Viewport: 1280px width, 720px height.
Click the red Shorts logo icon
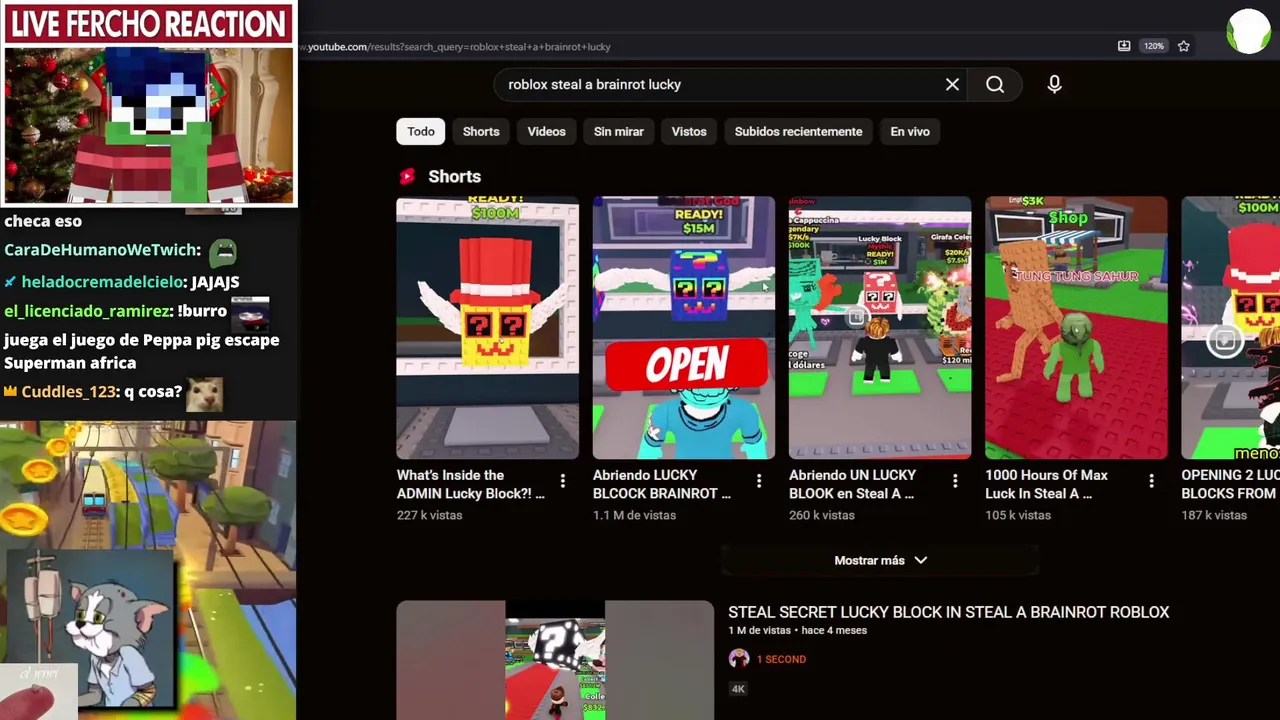click(407, 176)
